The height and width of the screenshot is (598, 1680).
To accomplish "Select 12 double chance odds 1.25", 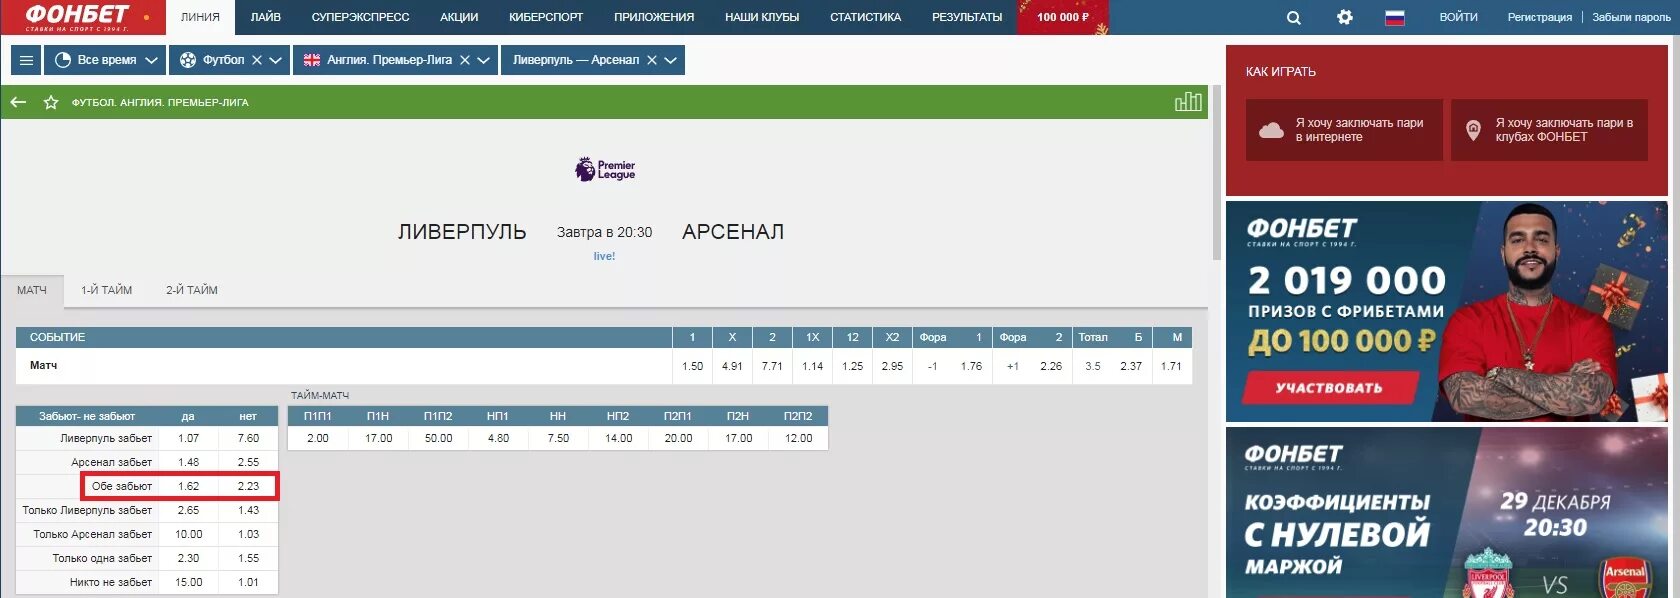I will [852, 366].
